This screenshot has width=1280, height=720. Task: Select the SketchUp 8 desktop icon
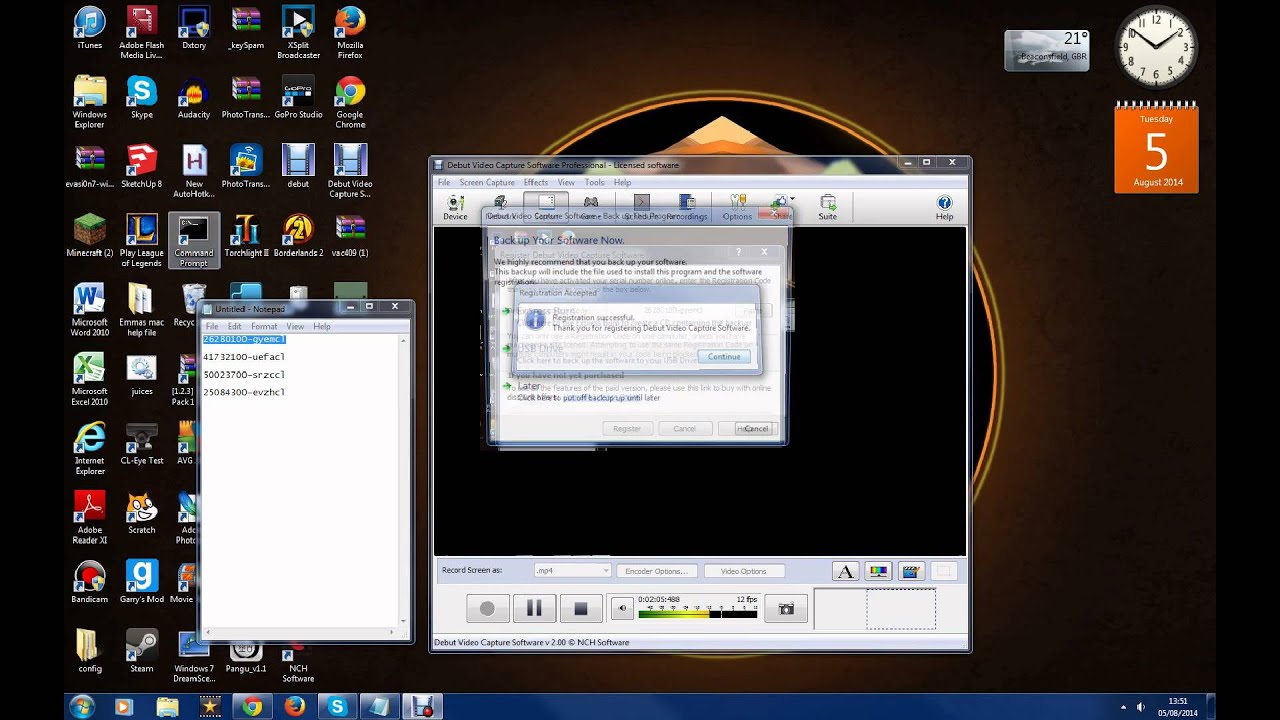[x=142, y=167]
